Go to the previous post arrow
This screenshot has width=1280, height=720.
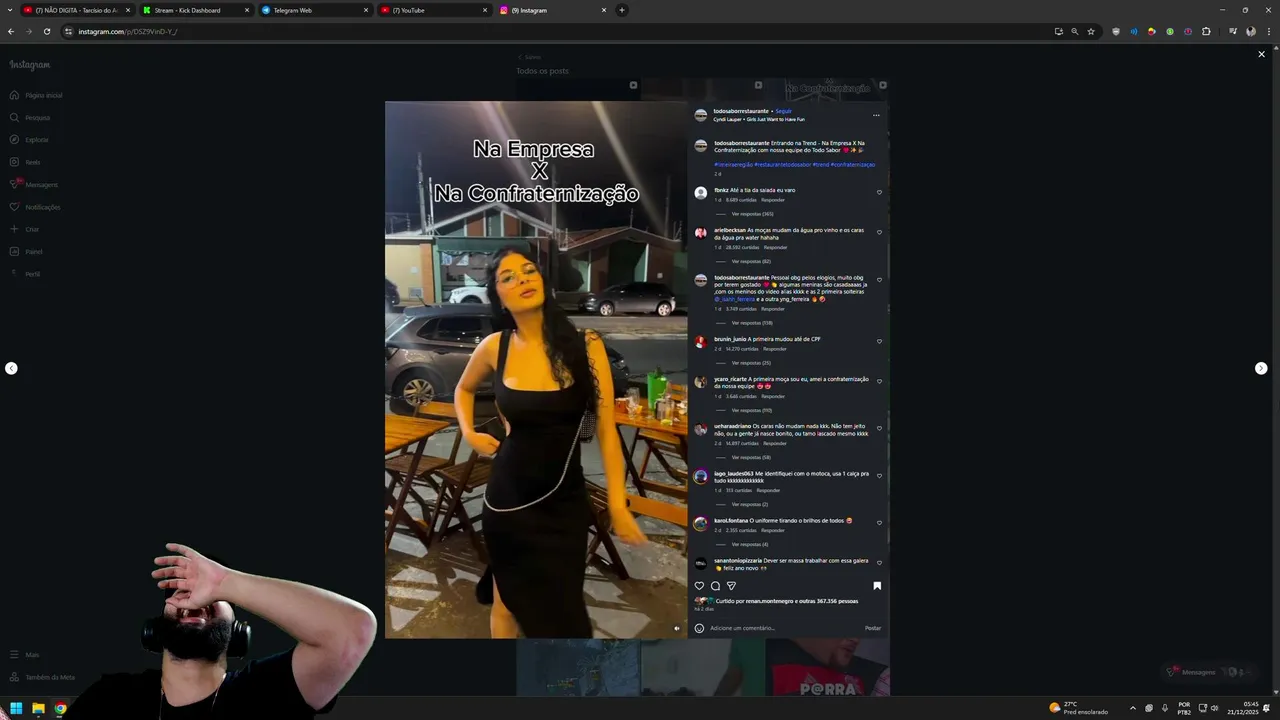click(x=11, y=368)
